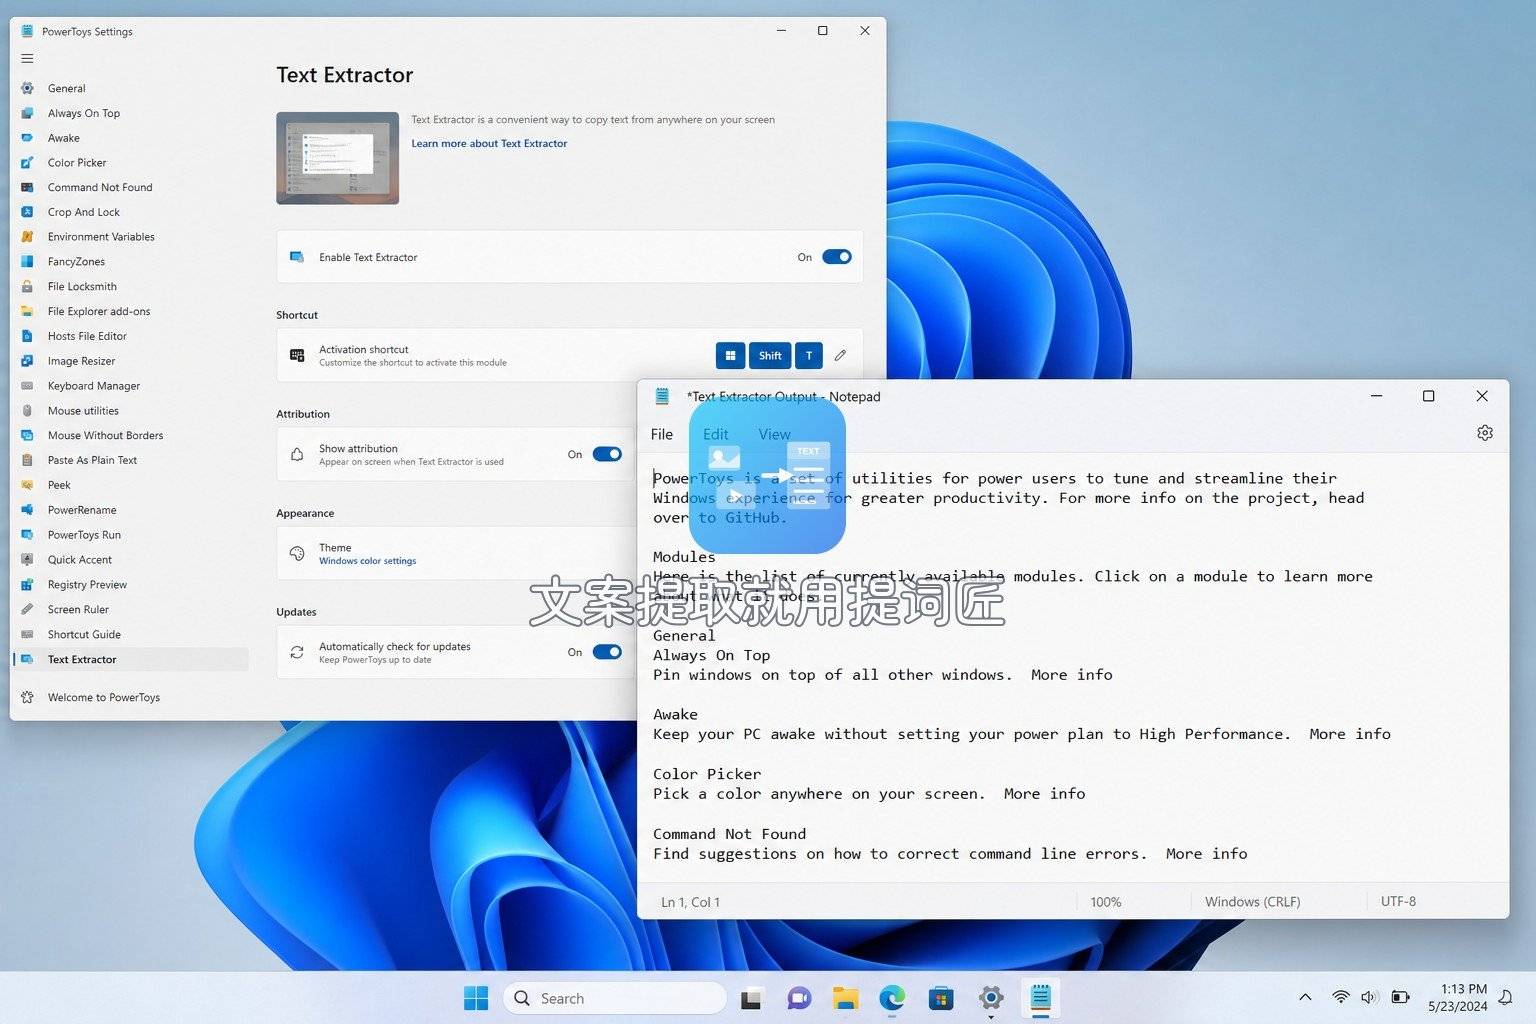
Task: Expand the system tray hidden icons chevron
Action: click(x=1305, y=997)
